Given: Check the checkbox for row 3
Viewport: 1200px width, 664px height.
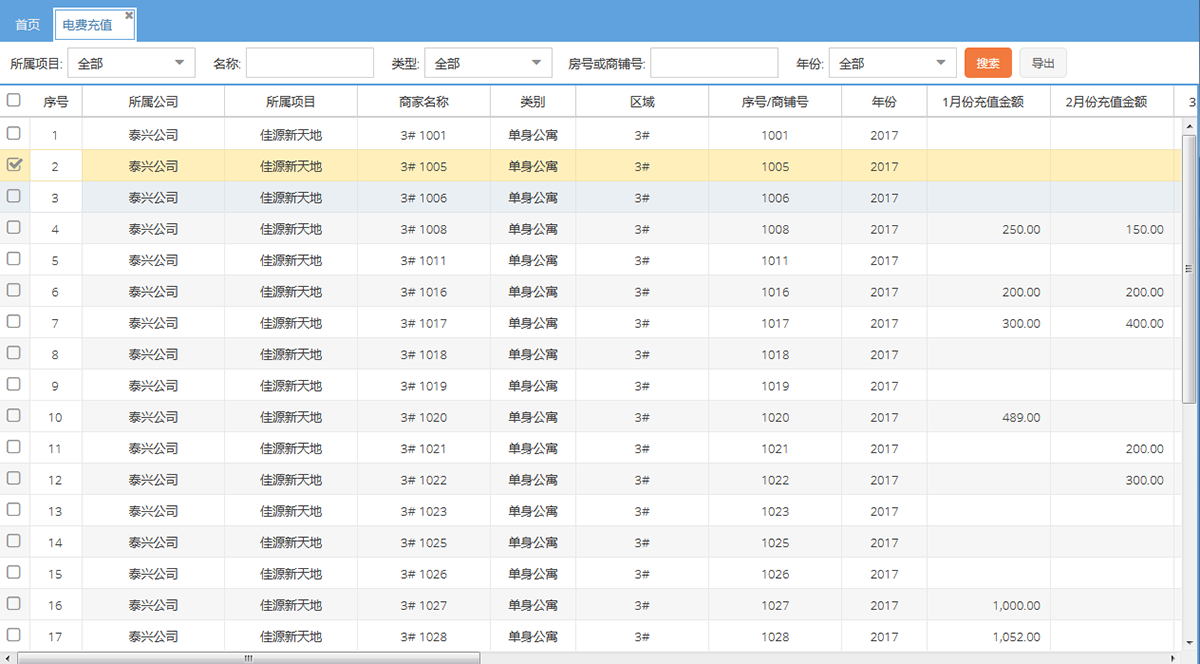Looking at the screenshot, I should (14, 196).
